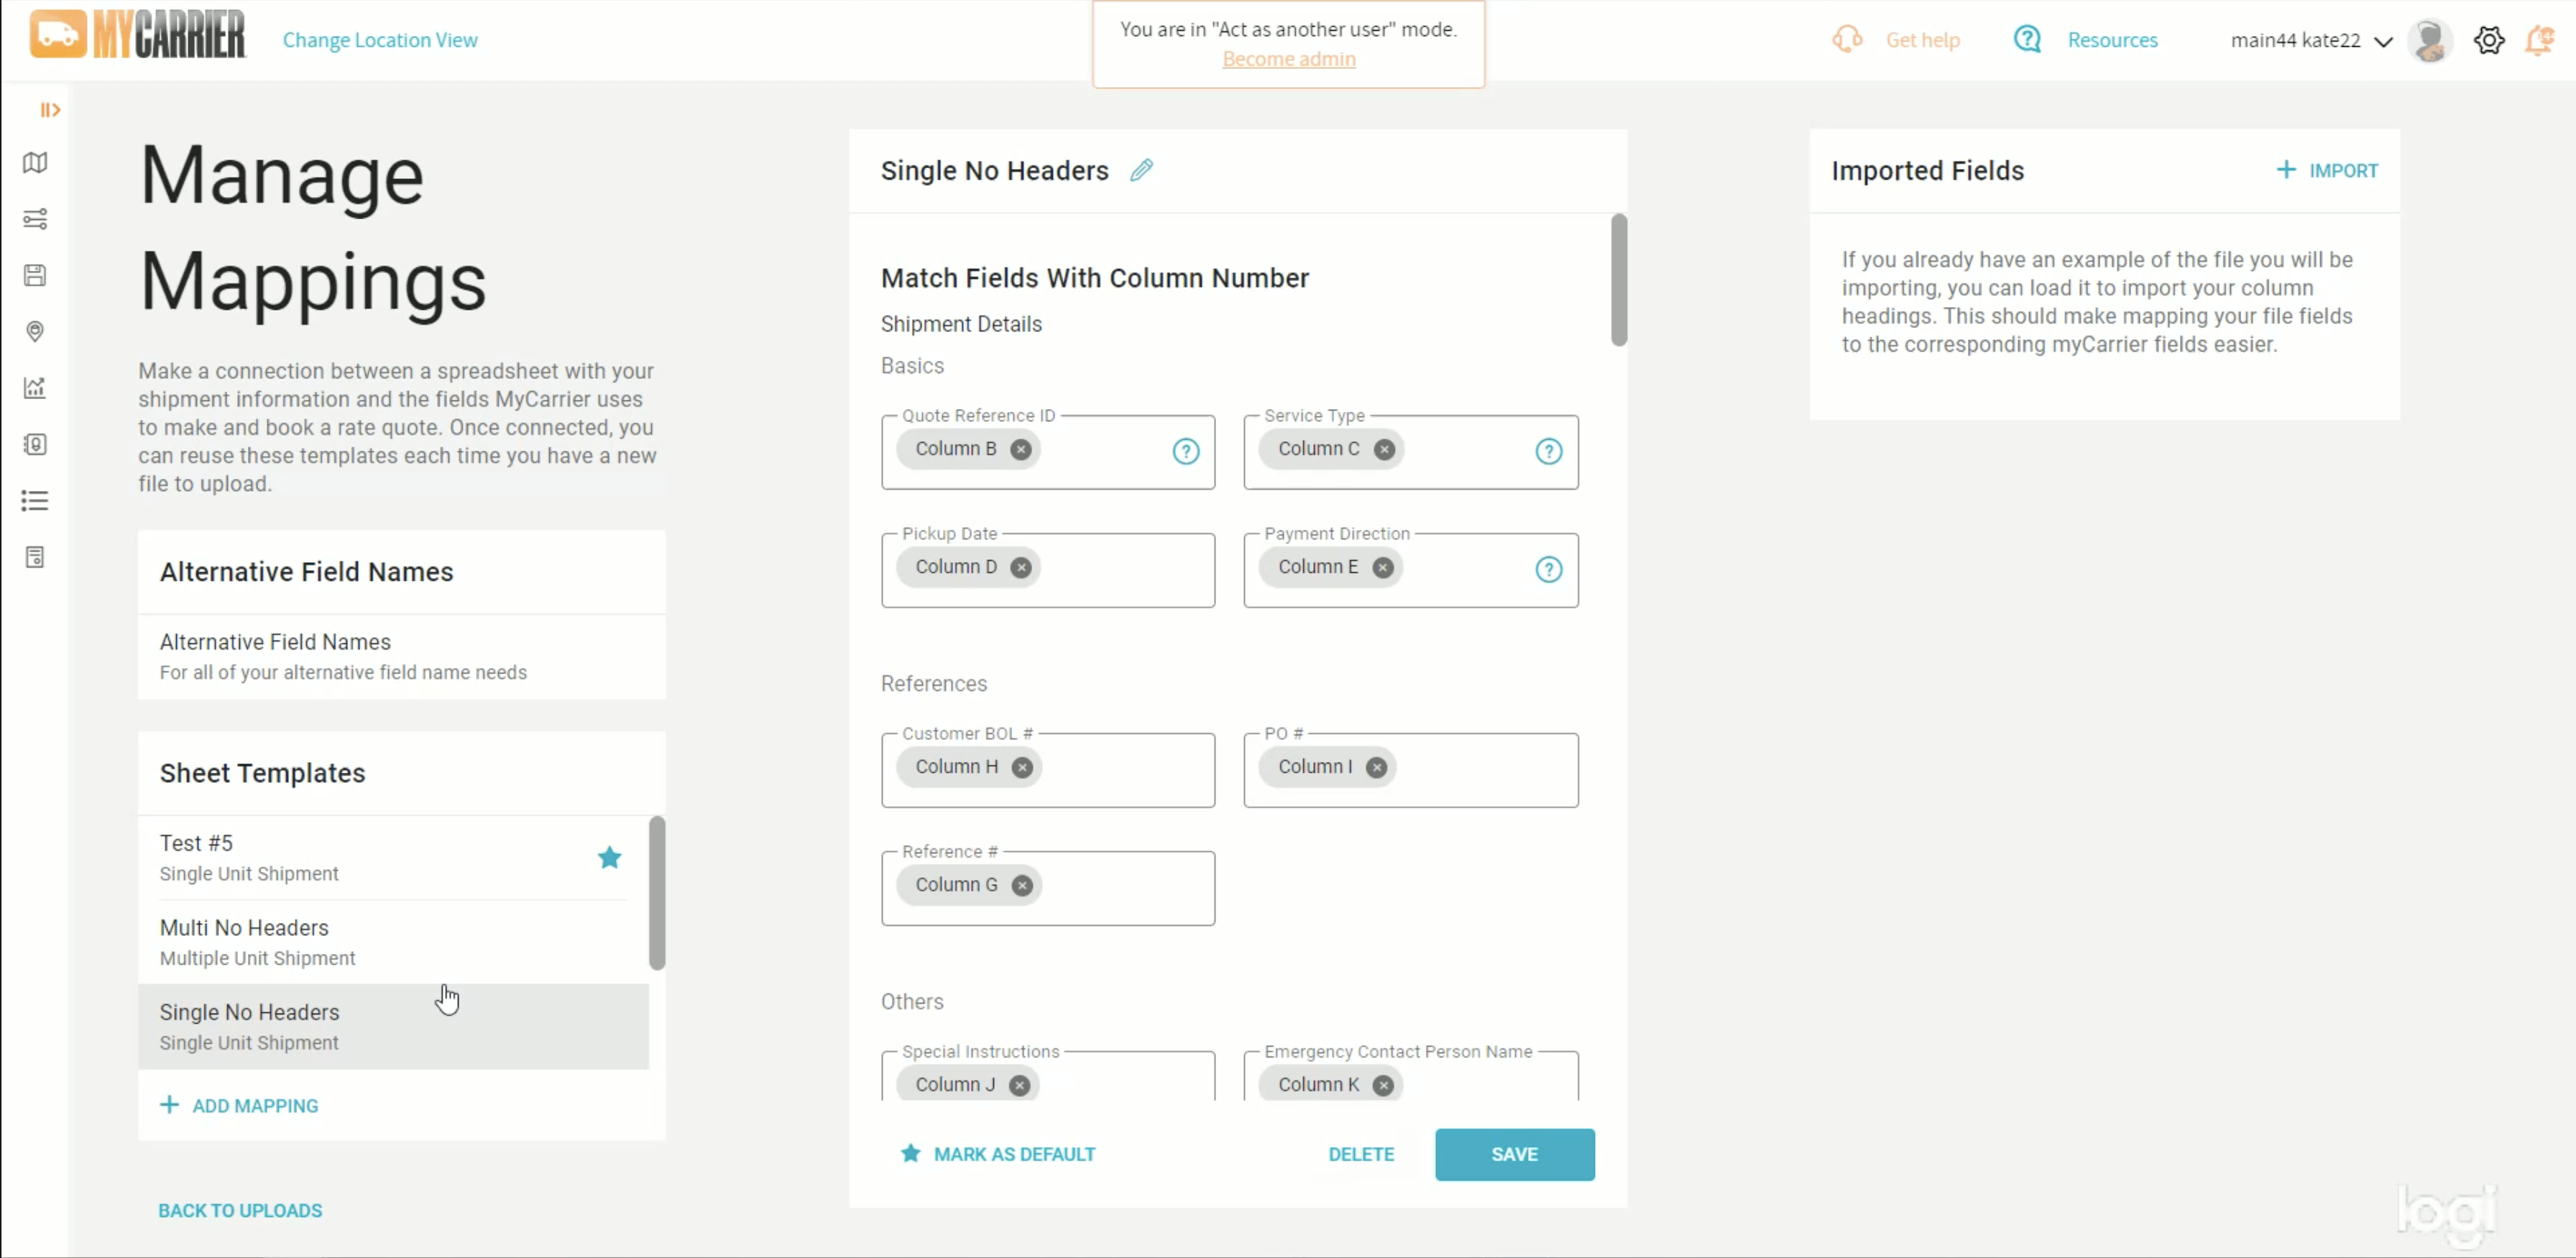Remove the Column G chip
The height and width of the screenshot is (1258, 2576).
[x=1021, y=885]
